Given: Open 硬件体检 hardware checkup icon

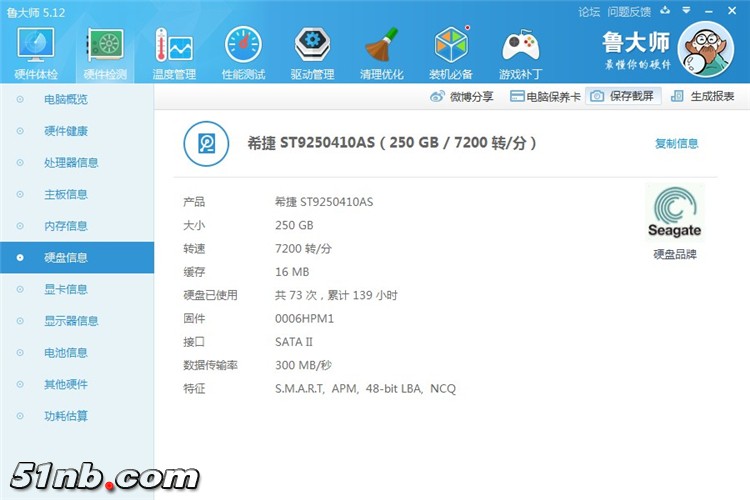Looking at the screenshot, I should click(36, 53).
